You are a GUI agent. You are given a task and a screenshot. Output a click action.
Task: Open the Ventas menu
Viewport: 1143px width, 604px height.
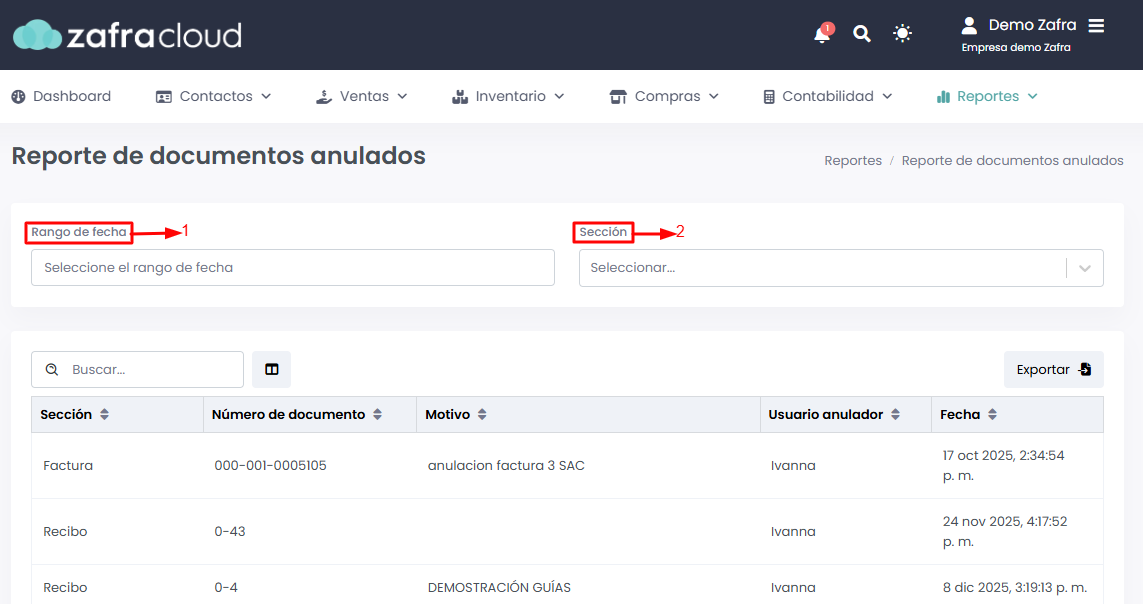tap(362, 96)
